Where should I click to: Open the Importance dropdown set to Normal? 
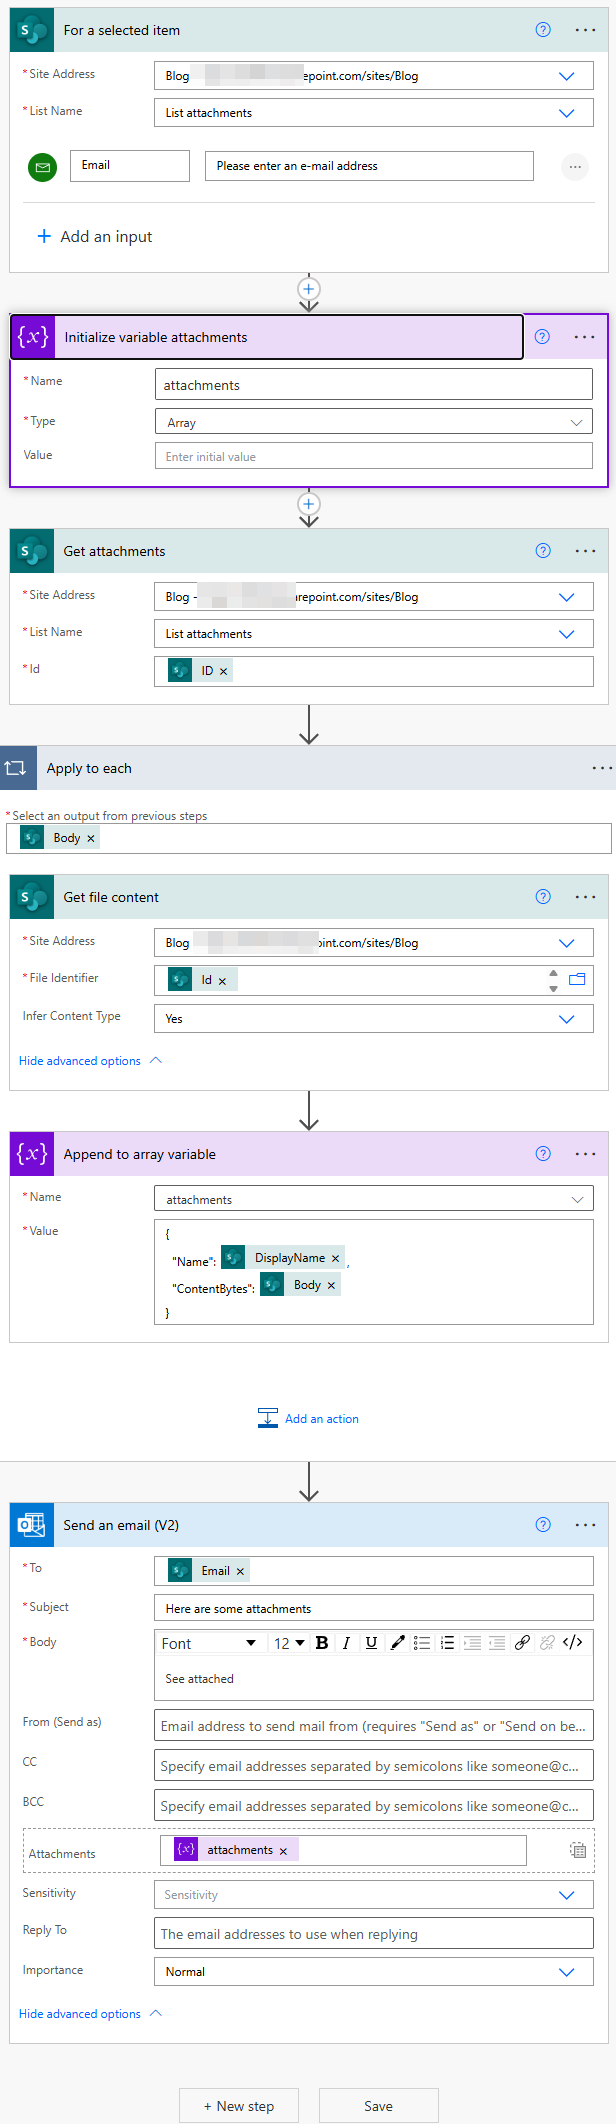(x=566, y=1972)
